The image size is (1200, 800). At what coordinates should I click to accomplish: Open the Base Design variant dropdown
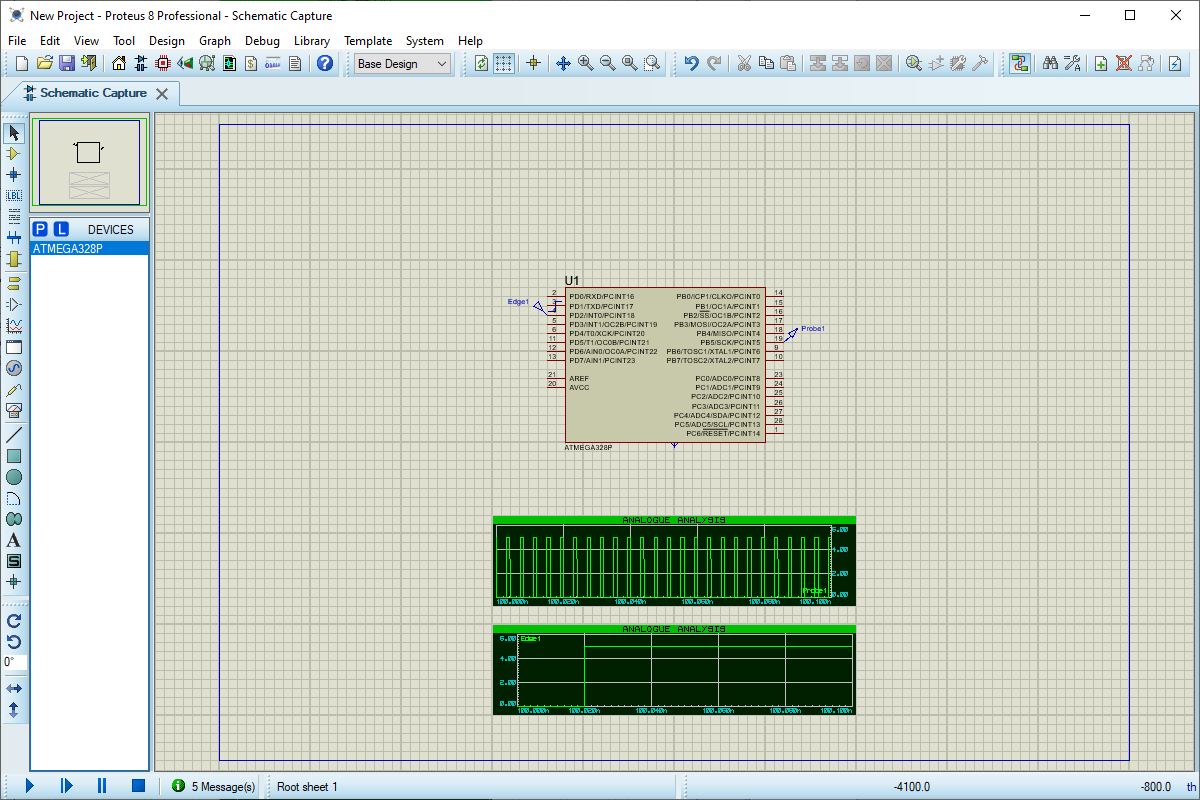tap(403, 64)
